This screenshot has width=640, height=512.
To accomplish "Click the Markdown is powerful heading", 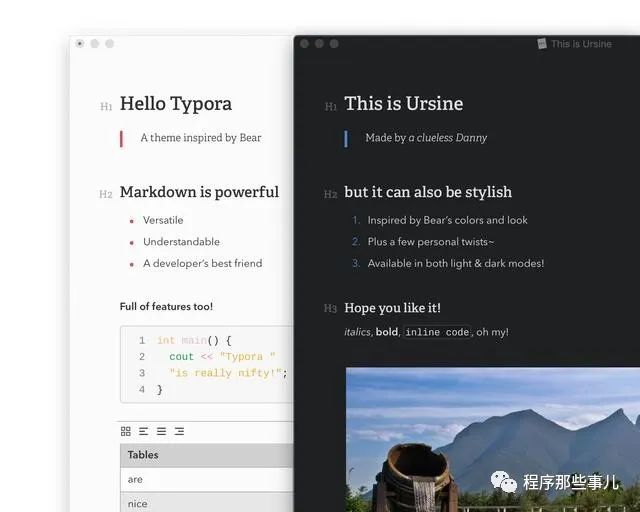I will (x=199, y=192).
